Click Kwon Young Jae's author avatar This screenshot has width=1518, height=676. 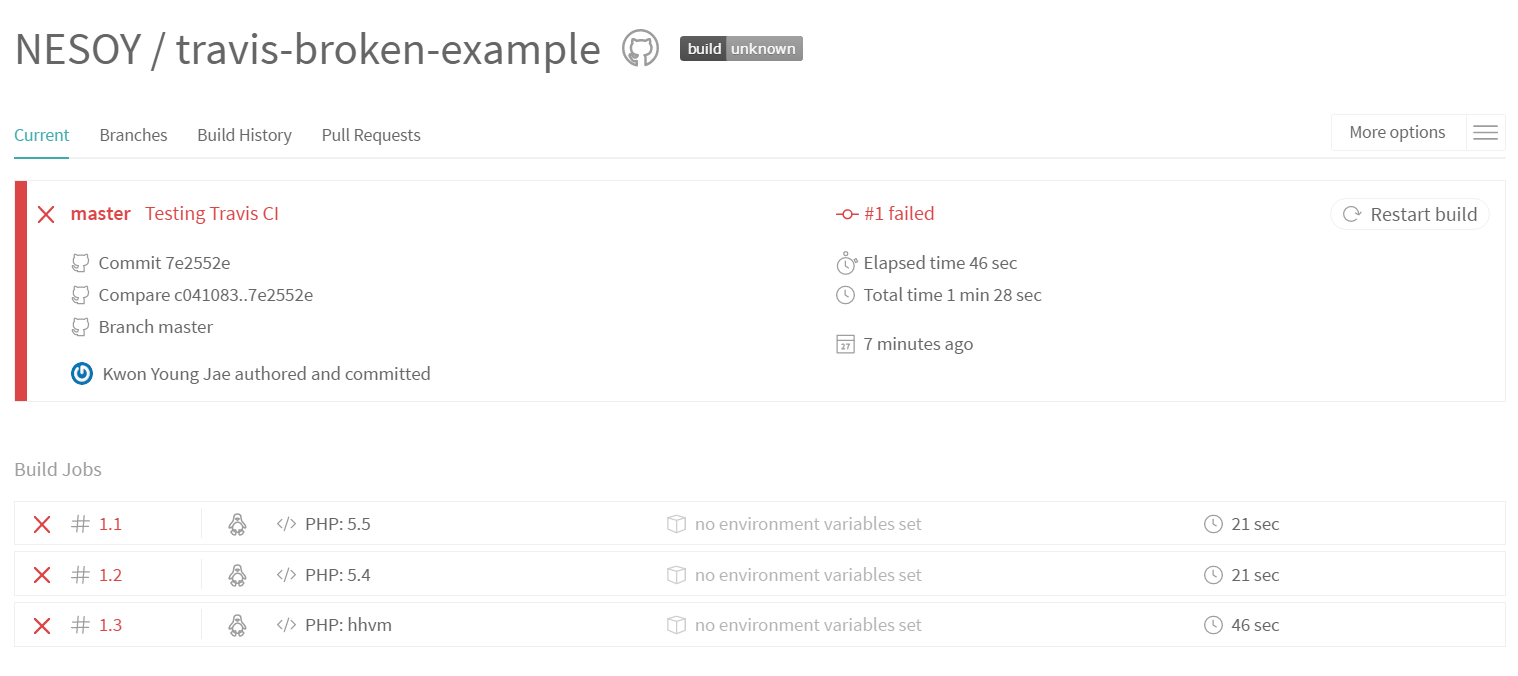(x=82, y=374)
